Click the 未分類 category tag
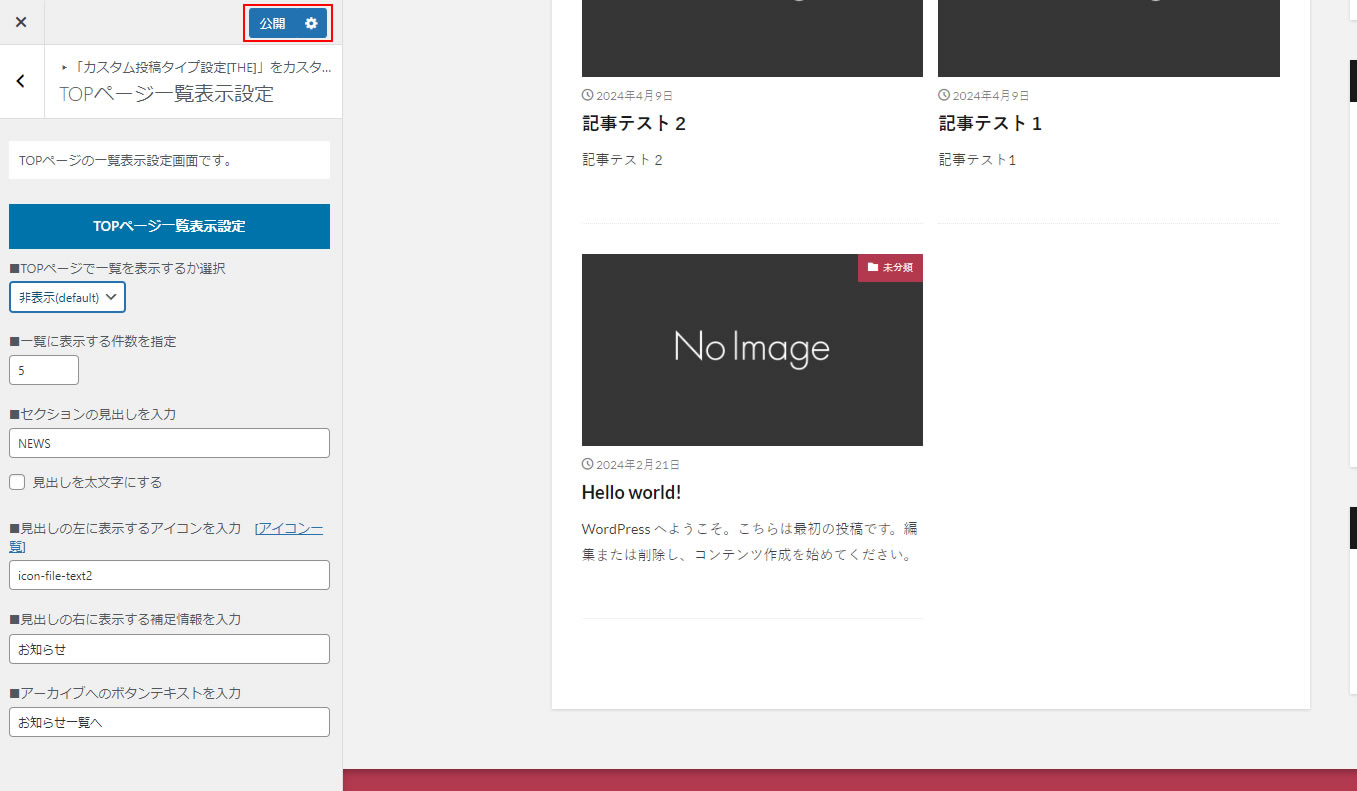 890,268
